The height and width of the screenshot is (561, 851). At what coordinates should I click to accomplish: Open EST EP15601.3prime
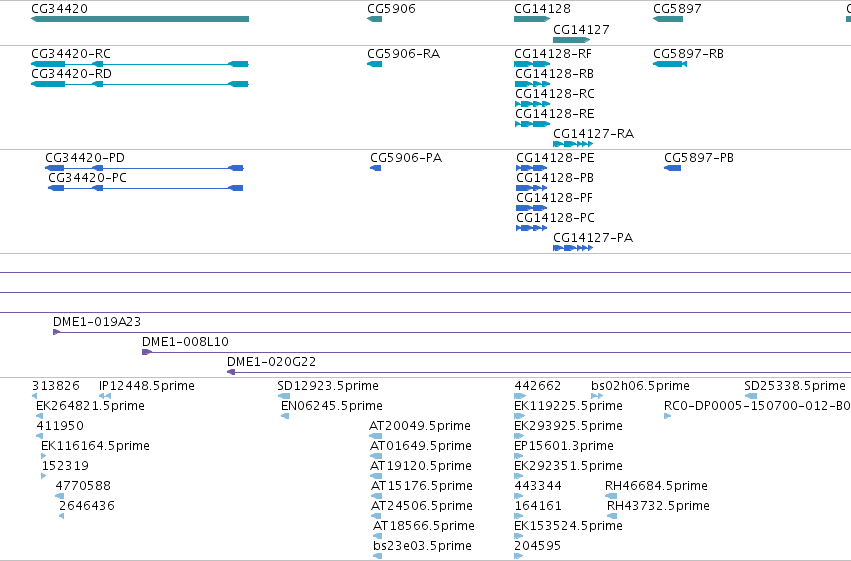518,456
